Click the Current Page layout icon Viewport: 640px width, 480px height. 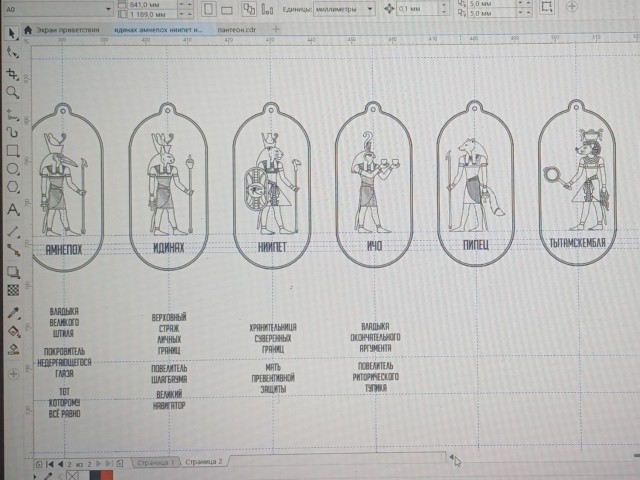[267, 9]
